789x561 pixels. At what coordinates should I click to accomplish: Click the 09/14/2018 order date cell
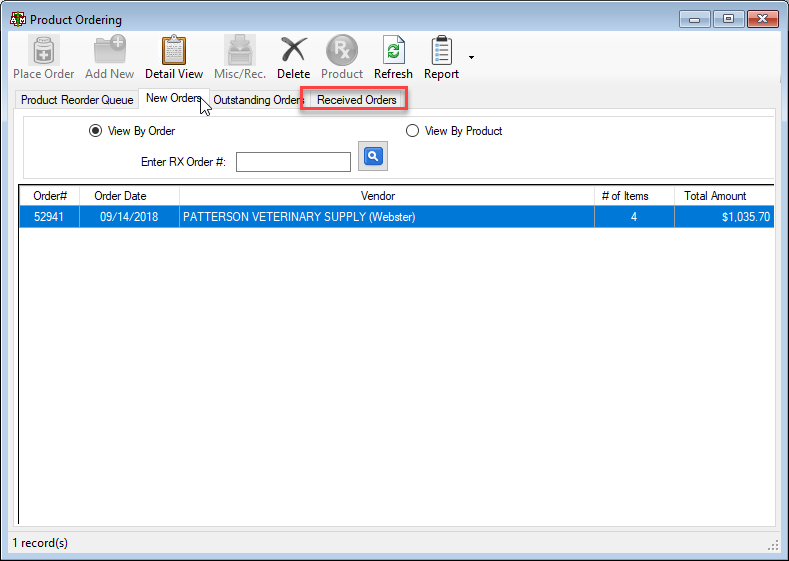(x=130, y=217)
